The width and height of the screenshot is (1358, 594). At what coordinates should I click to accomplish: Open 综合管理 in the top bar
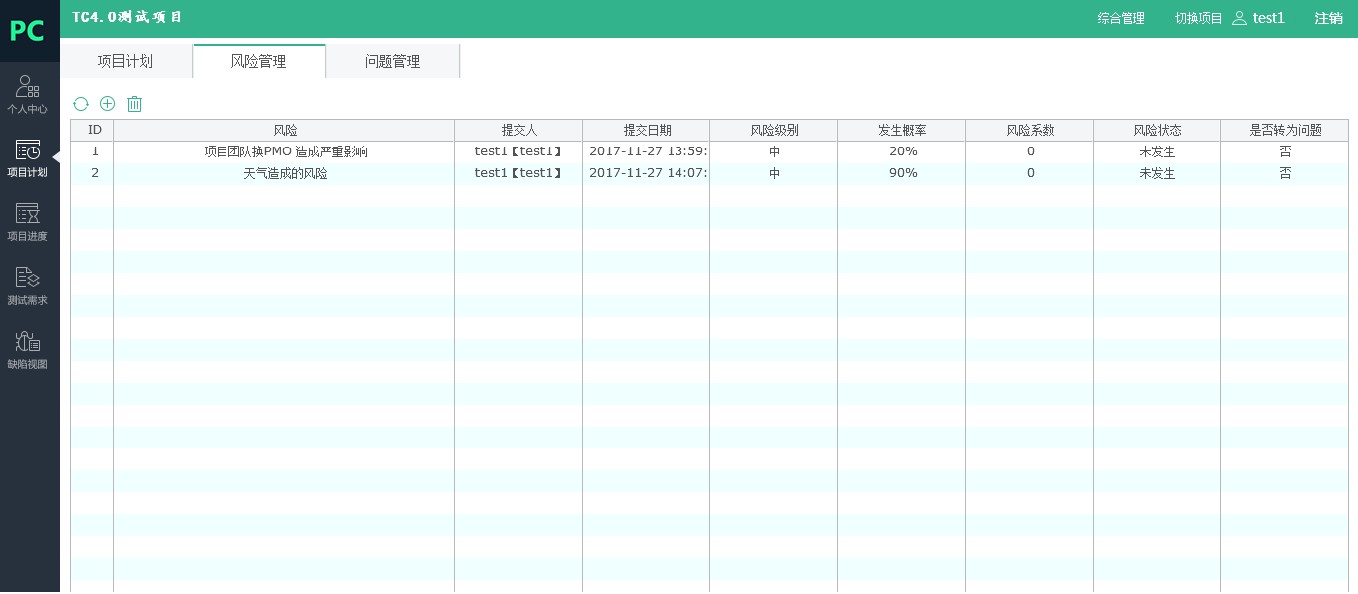point(1121,18)
